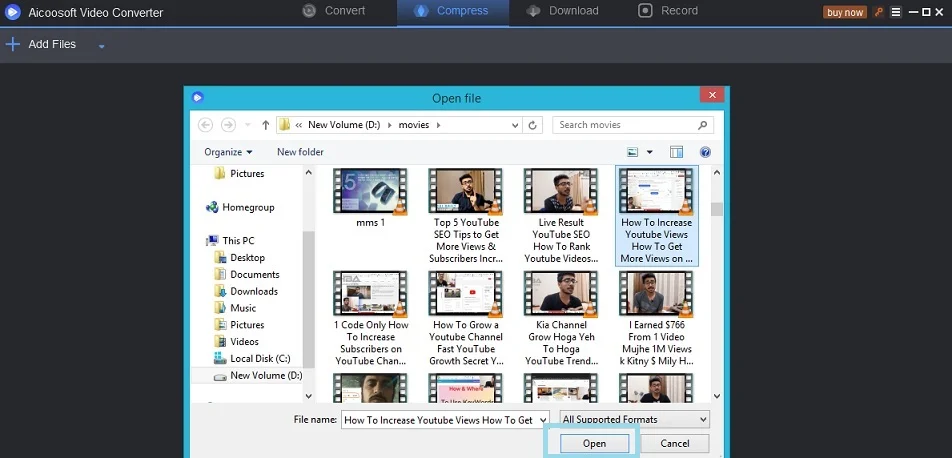
Task: Toggle the preview pane icon
Action: (x=677, y=152)
